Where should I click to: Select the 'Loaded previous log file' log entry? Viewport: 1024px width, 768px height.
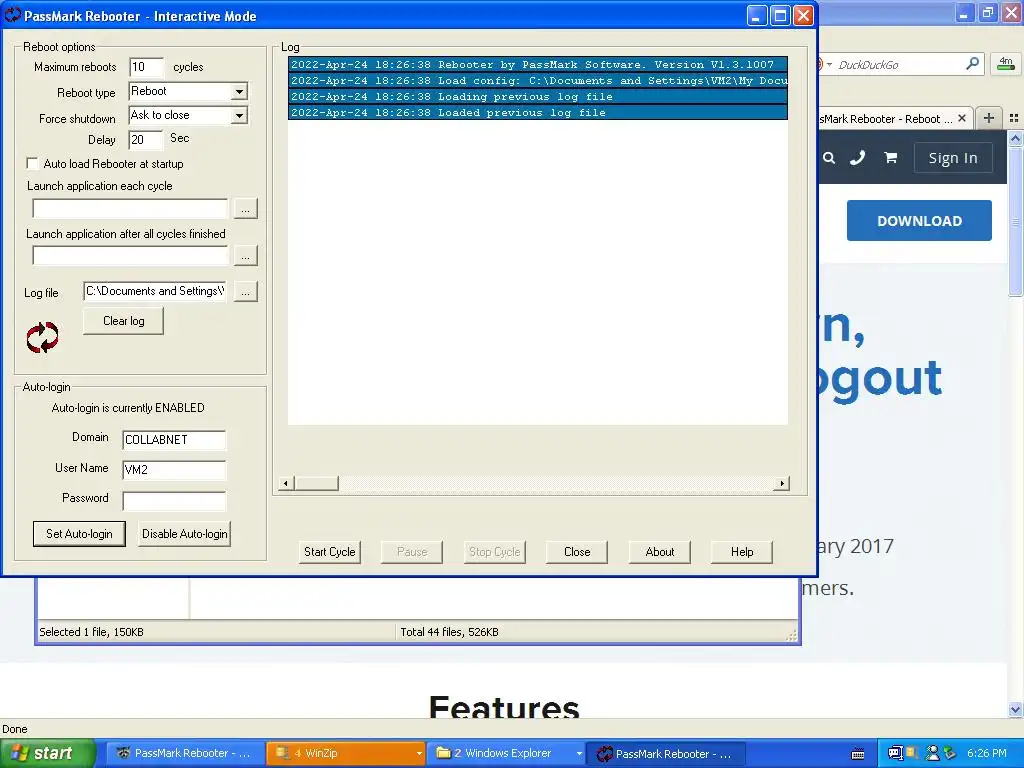click(537, 112)
